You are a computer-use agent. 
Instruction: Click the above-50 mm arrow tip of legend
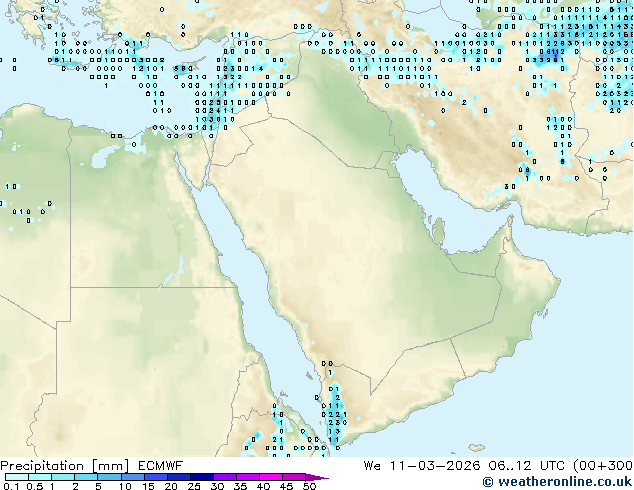[x=317, y=477]
